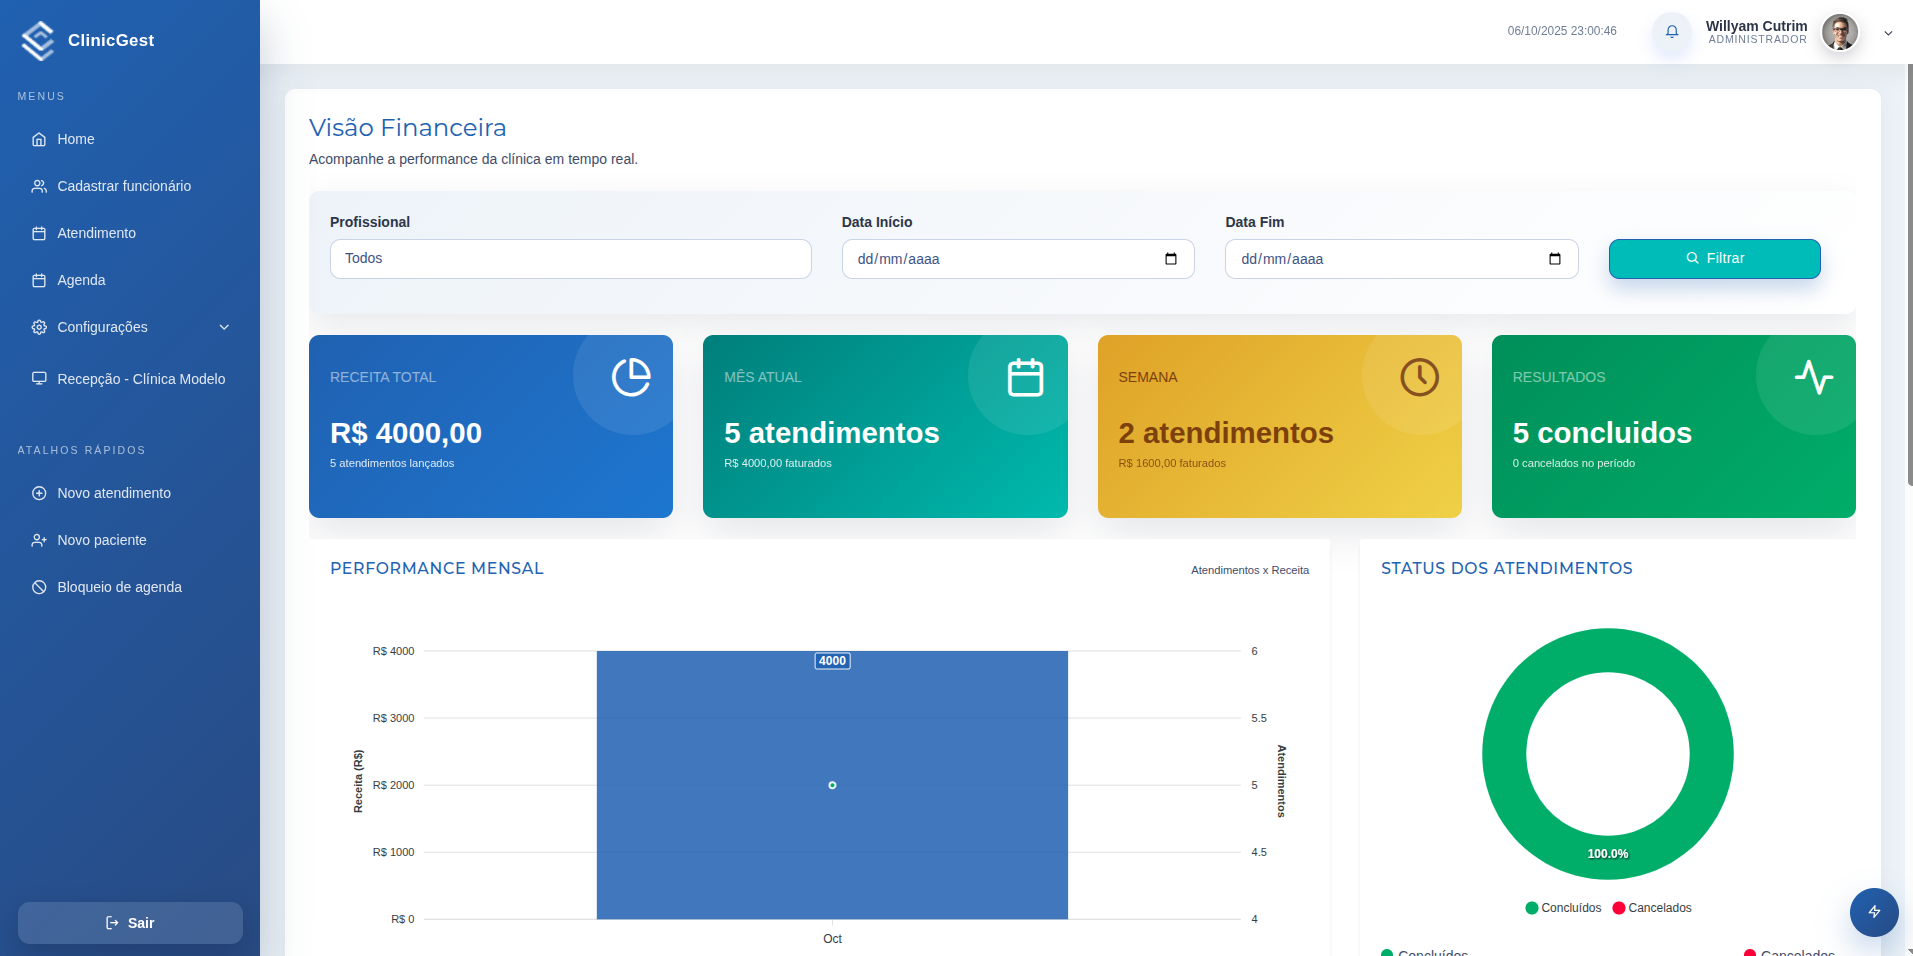The width and height of the screenshot is (1913, 956).
Task: Toggle the Concluídos legend in donut chart
Action: [x=1563, y=908]
